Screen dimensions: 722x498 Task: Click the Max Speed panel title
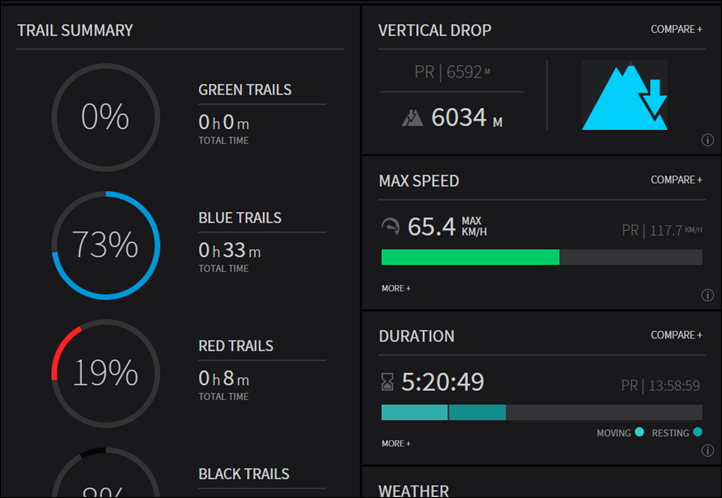pyautogui.click(x=419, y=181)
